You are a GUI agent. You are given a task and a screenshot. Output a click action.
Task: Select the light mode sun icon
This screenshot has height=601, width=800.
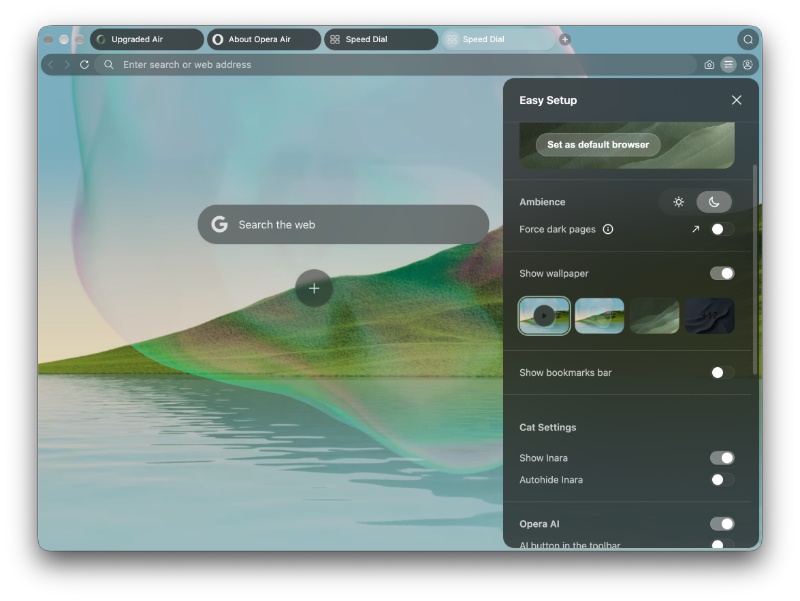point(678,202)
